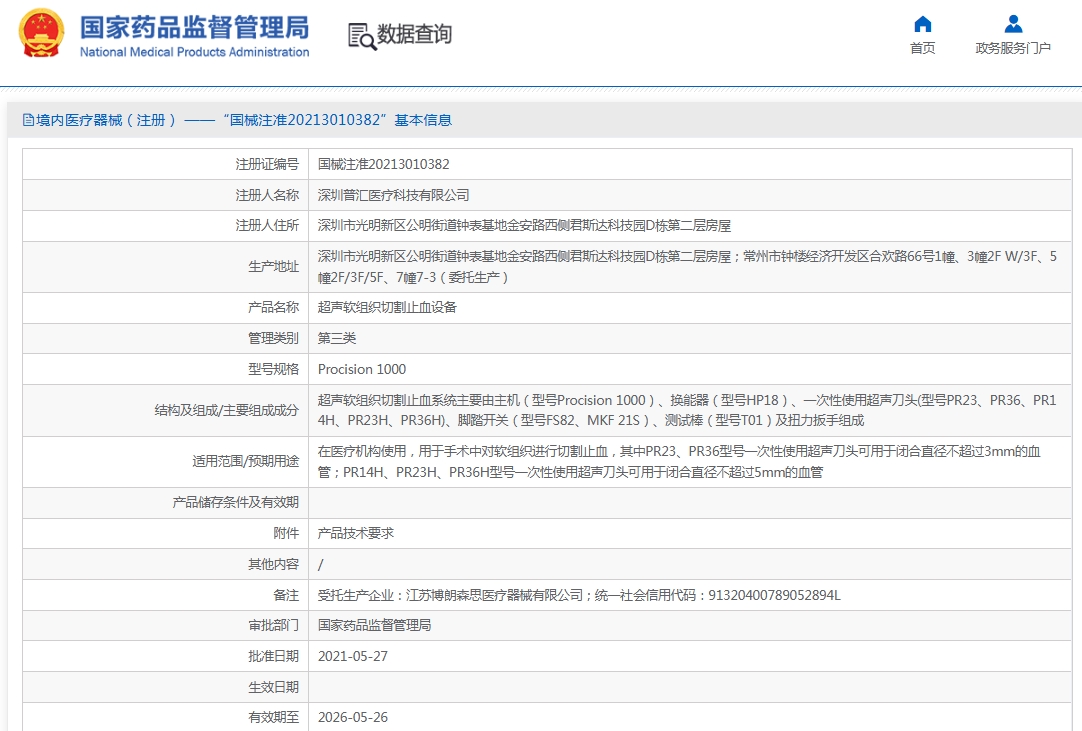This screenshot has width=1082, height=731.
Task: Click National Medical Products Administration subtitle
Action: point(195,52)
